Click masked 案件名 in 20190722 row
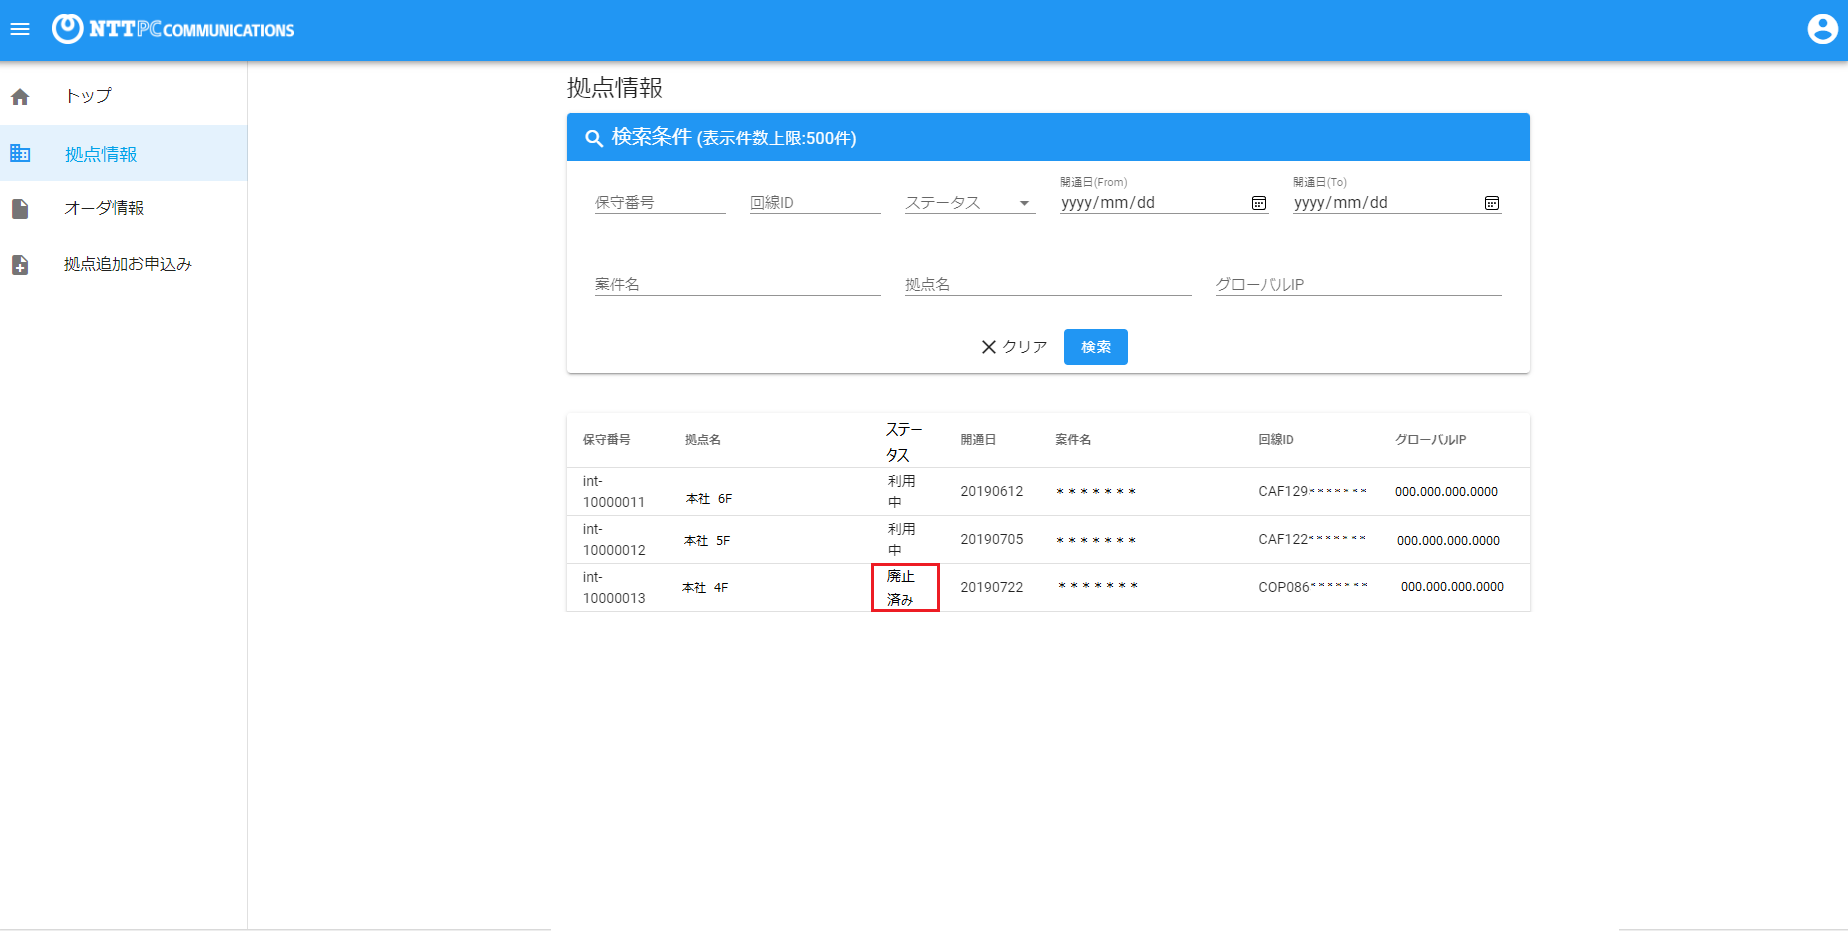Viewport: 1848px width, 931px height. pos(1098,586)
